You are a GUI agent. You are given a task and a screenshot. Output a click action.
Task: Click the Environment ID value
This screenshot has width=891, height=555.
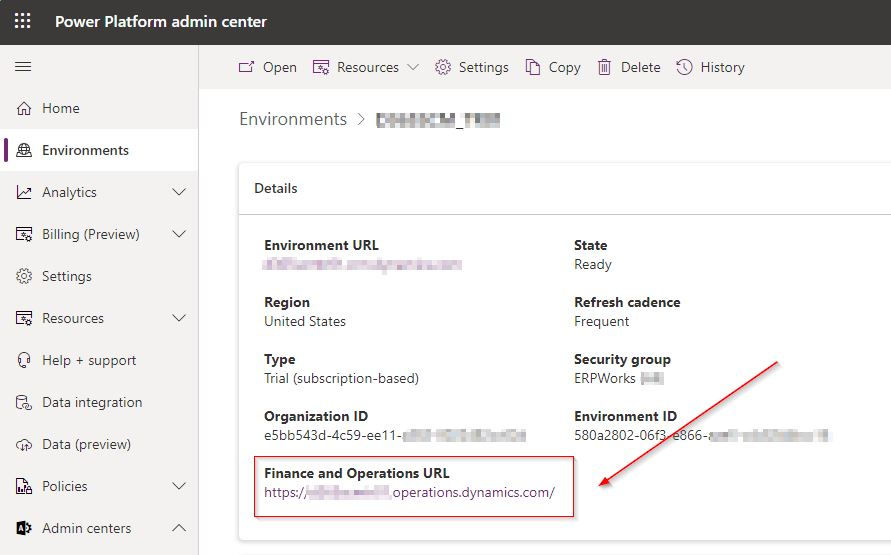[702, 436]
